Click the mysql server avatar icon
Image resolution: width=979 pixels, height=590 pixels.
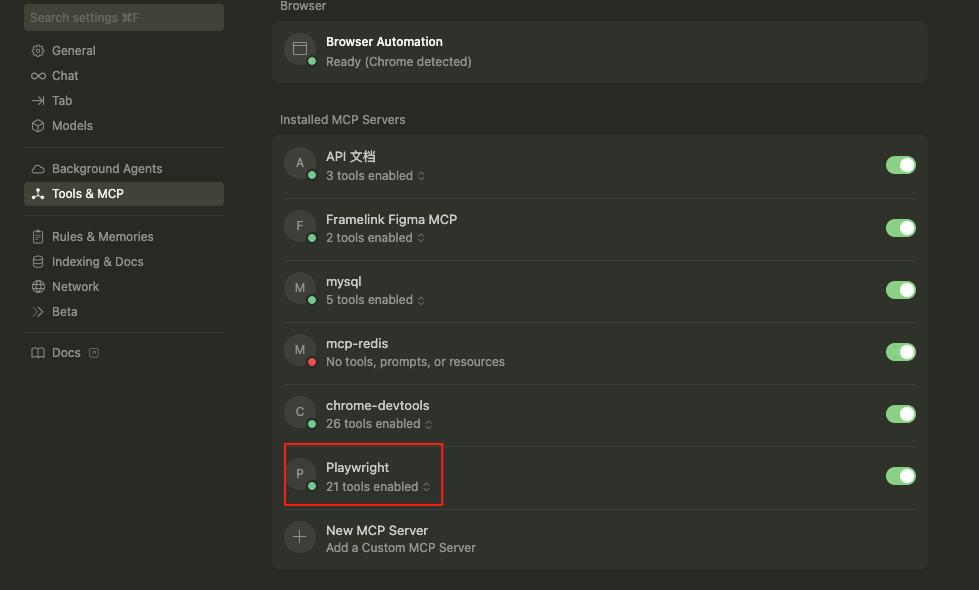[300, 288]
